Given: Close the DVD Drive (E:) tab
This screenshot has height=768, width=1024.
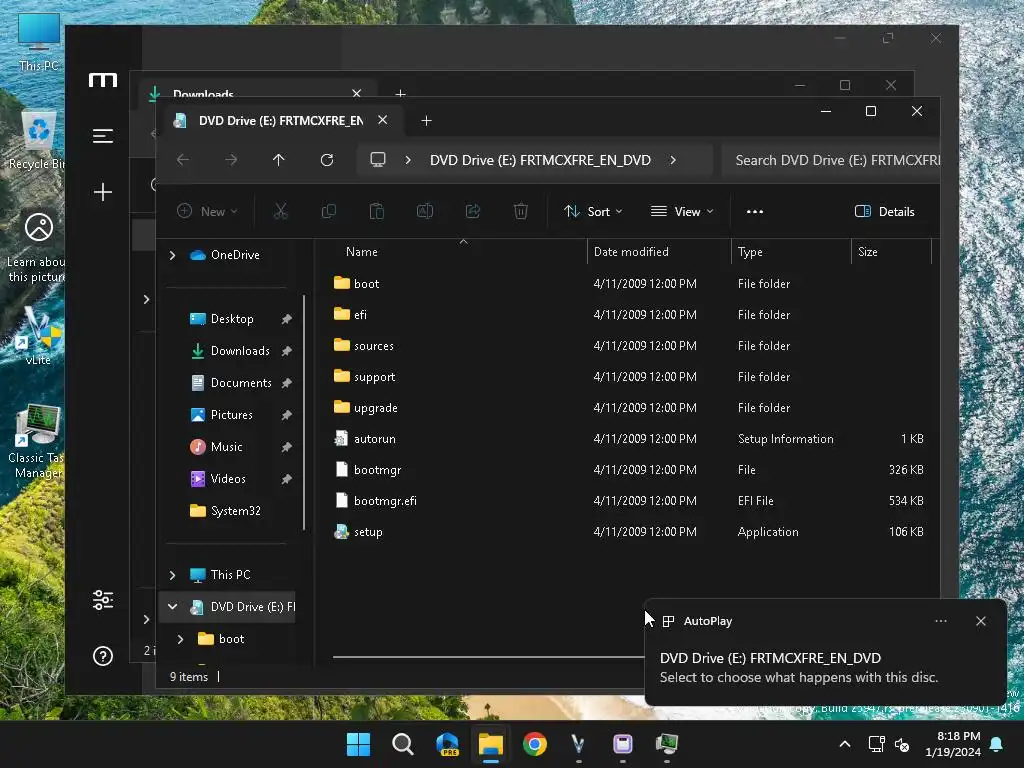Looking at the screenshot, I should (383, 120).
